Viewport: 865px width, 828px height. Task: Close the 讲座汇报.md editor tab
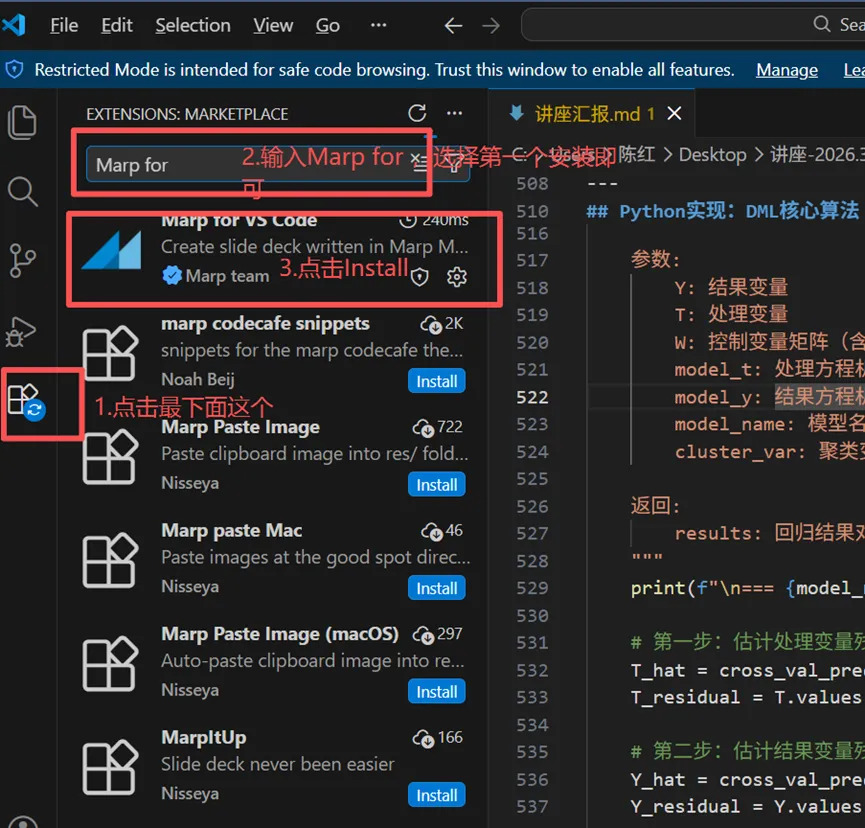pos(674,113)
